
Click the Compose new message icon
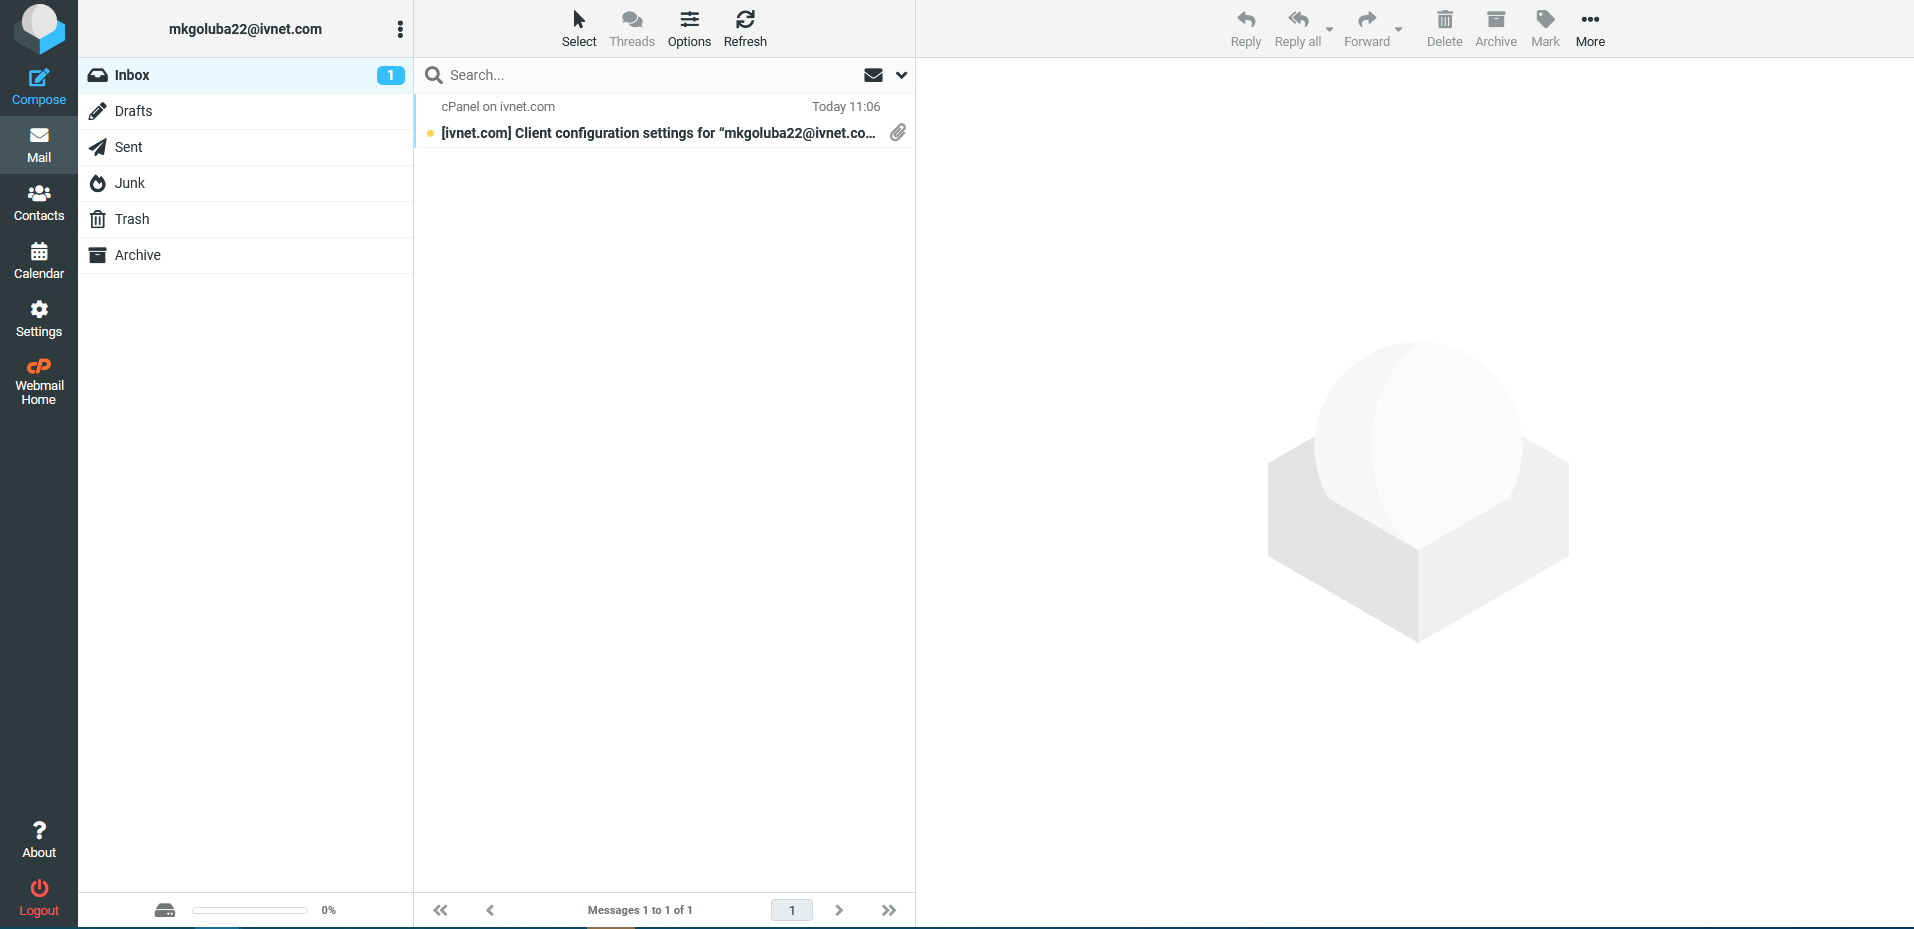39,78
